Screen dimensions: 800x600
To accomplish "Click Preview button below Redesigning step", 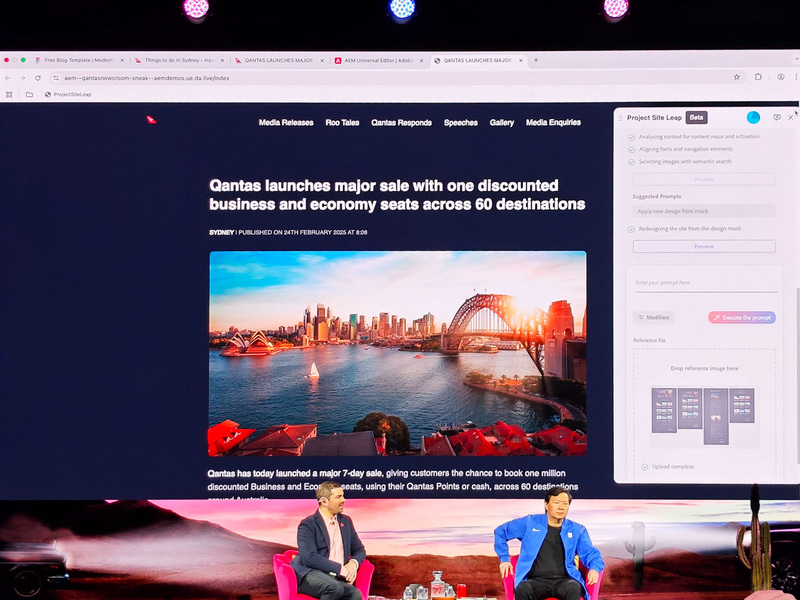I will 704,246.
